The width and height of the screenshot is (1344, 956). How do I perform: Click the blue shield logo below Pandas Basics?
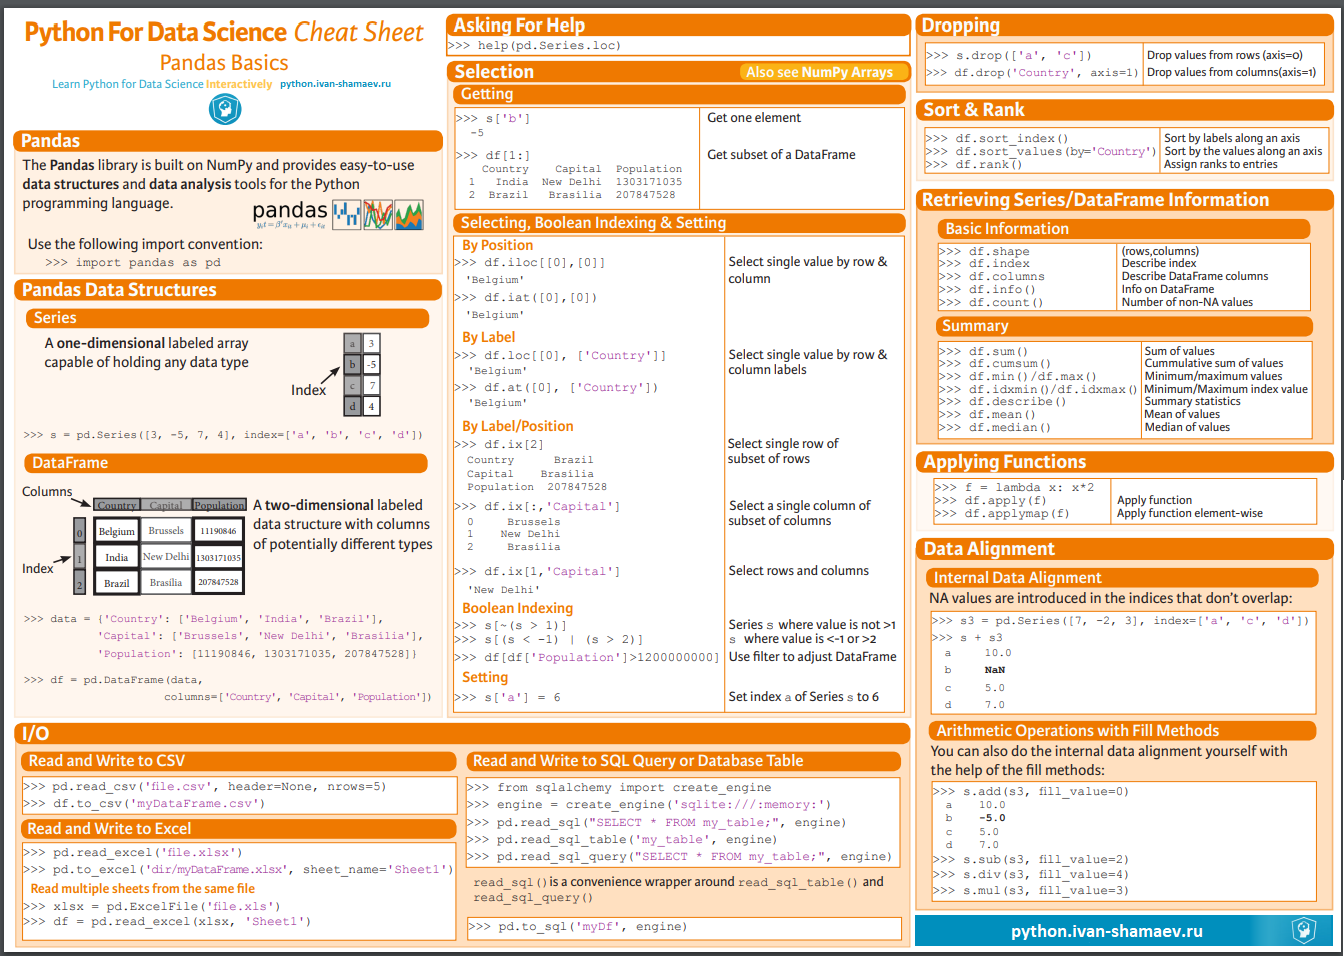click(224, 109)
